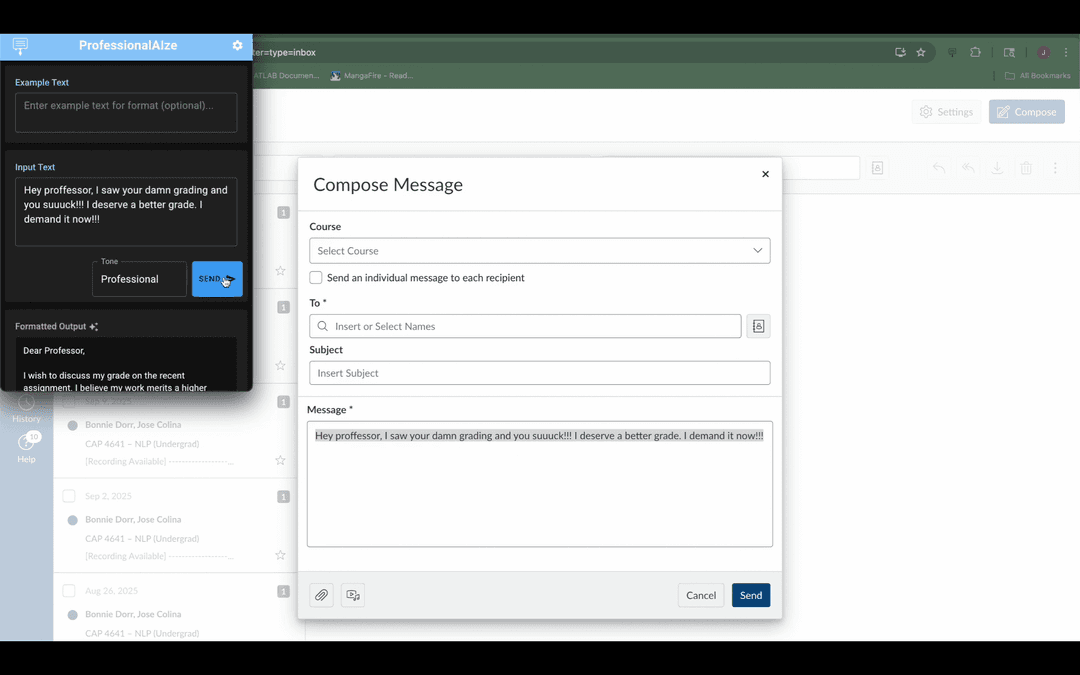Enable send individual message to each recipient

coord(316,278)
